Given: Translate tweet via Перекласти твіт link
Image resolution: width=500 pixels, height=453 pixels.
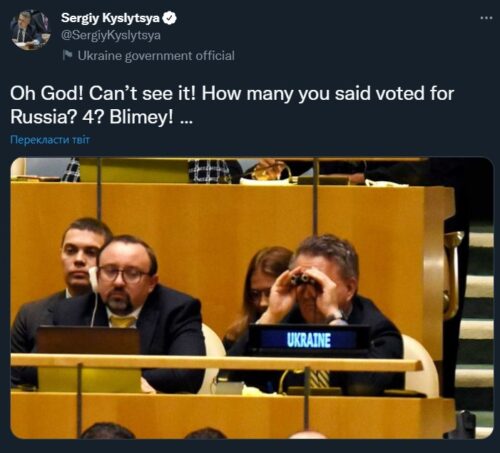Looking at the screenshot, I should pos(50,139).
